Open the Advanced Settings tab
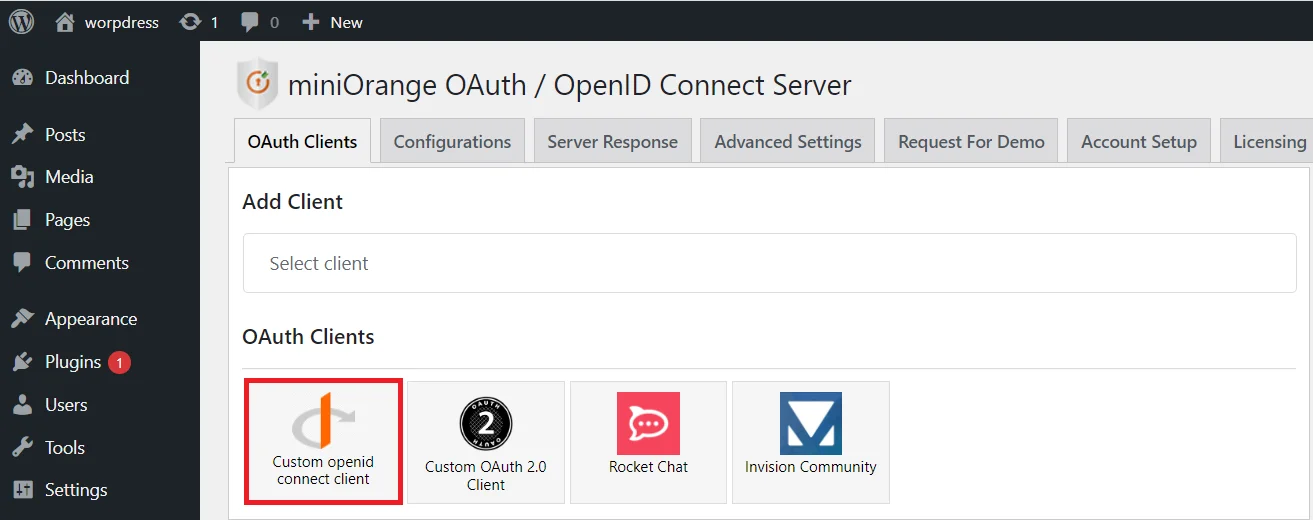 click(788, 141)
